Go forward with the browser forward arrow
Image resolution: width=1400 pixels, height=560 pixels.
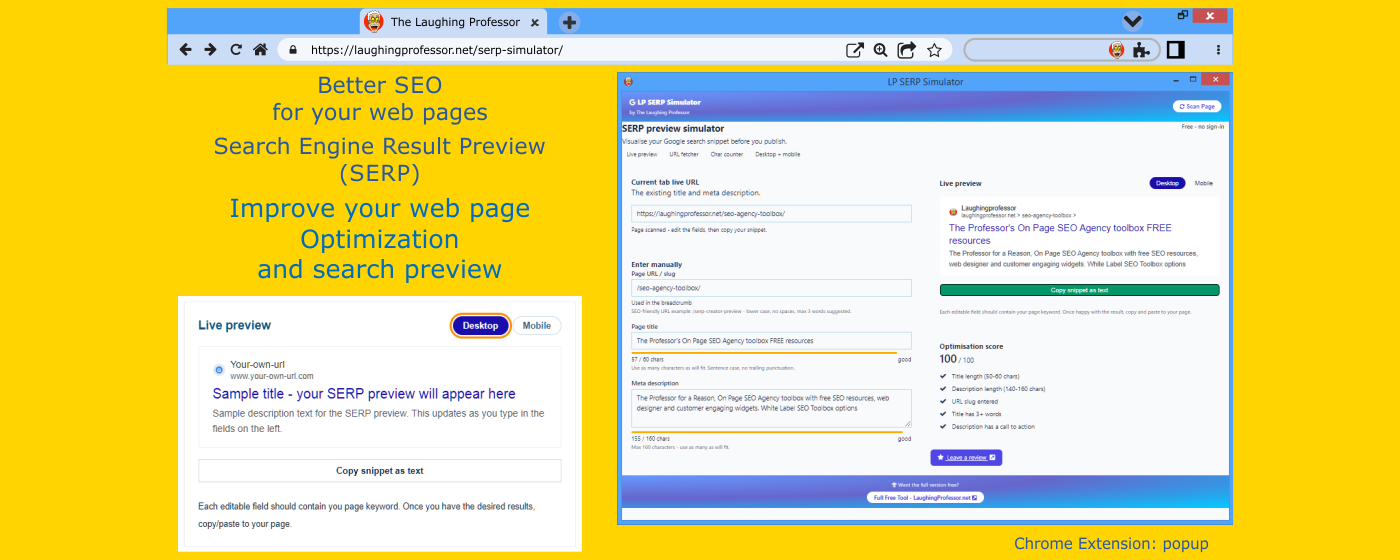[210, 49]
